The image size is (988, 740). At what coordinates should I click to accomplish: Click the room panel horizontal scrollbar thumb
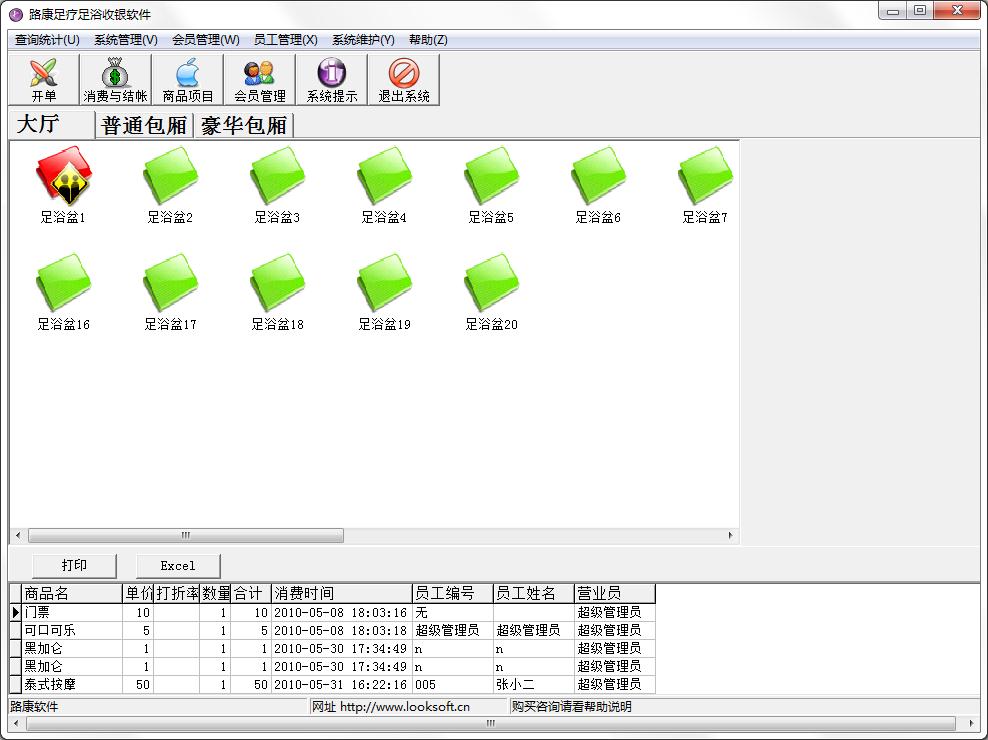186,536
